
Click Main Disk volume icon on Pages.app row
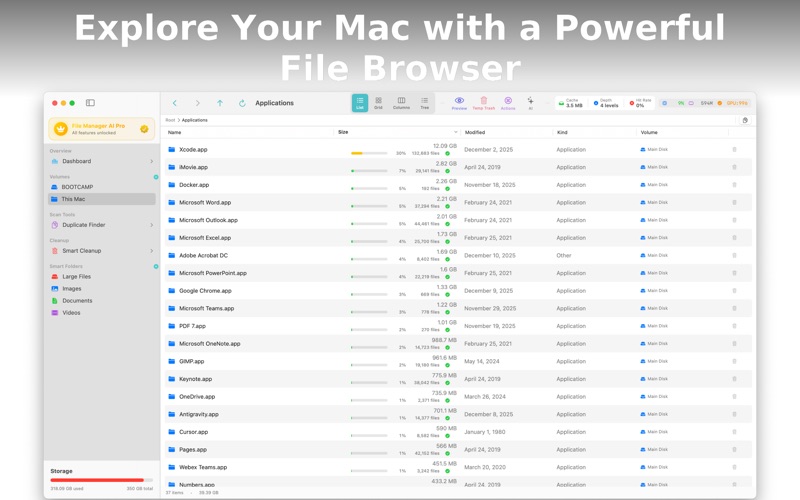[x=643, y=449]
